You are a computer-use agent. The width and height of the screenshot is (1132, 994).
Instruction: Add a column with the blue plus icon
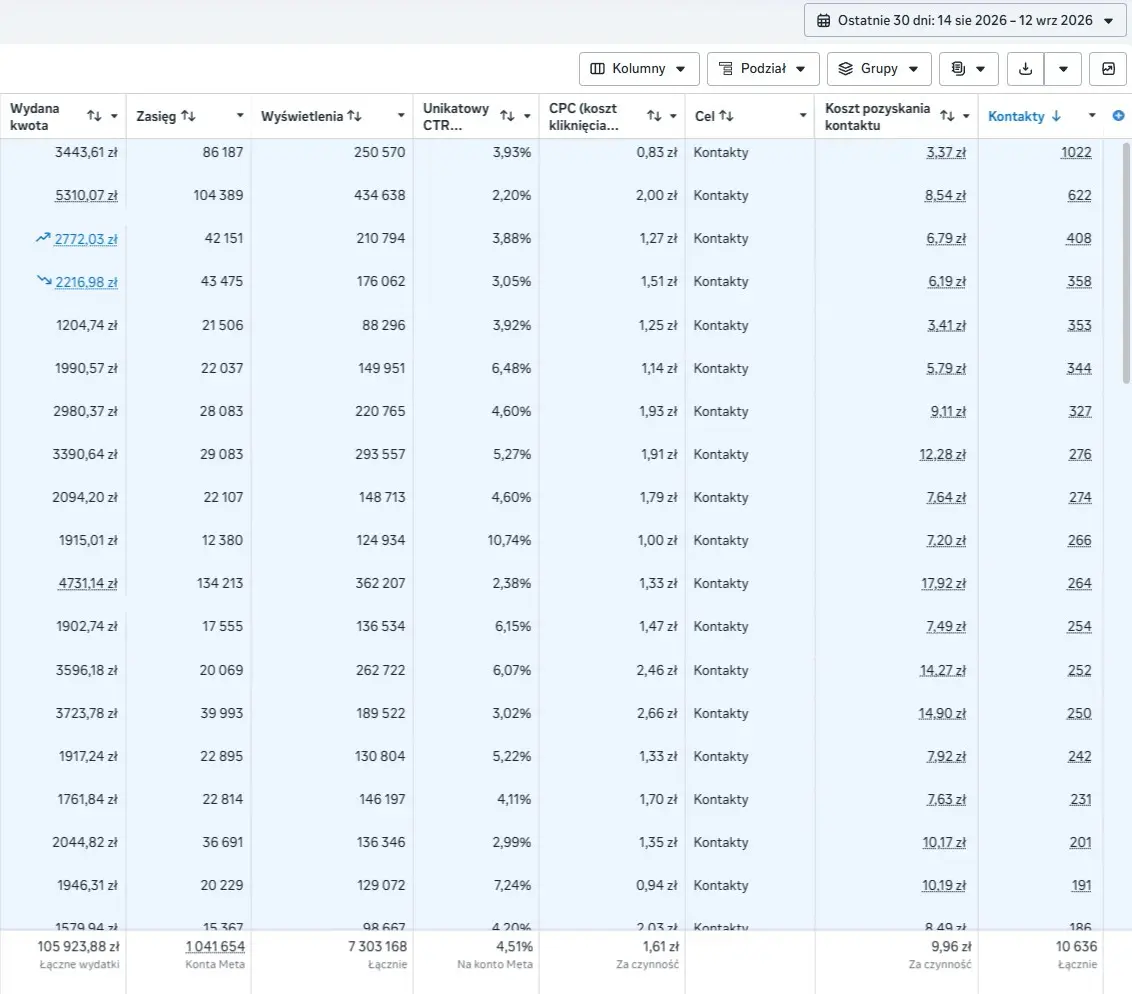[1118, 115]
